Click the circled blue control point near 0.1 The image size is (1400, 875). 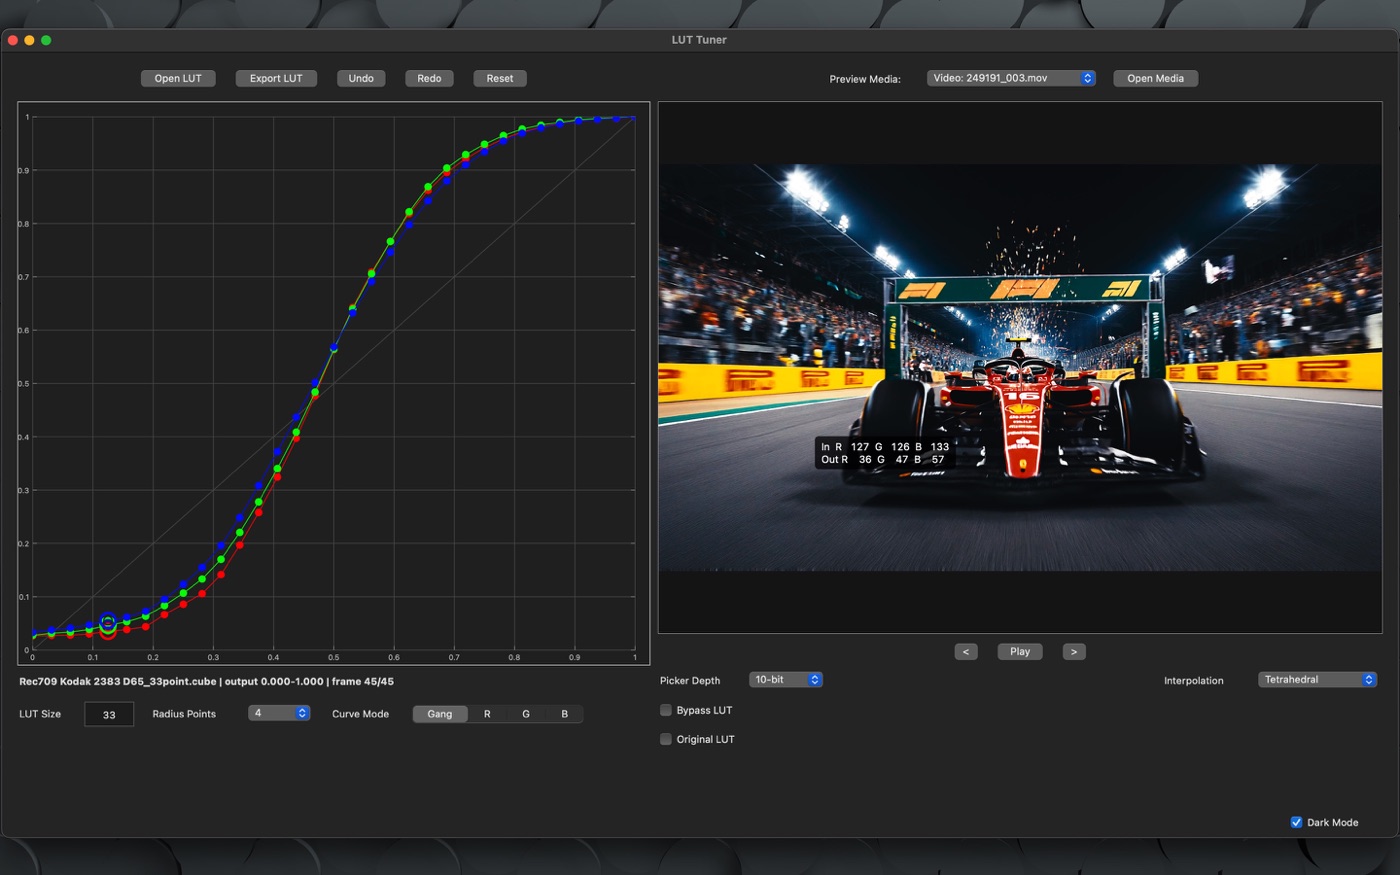coord(108,622)
